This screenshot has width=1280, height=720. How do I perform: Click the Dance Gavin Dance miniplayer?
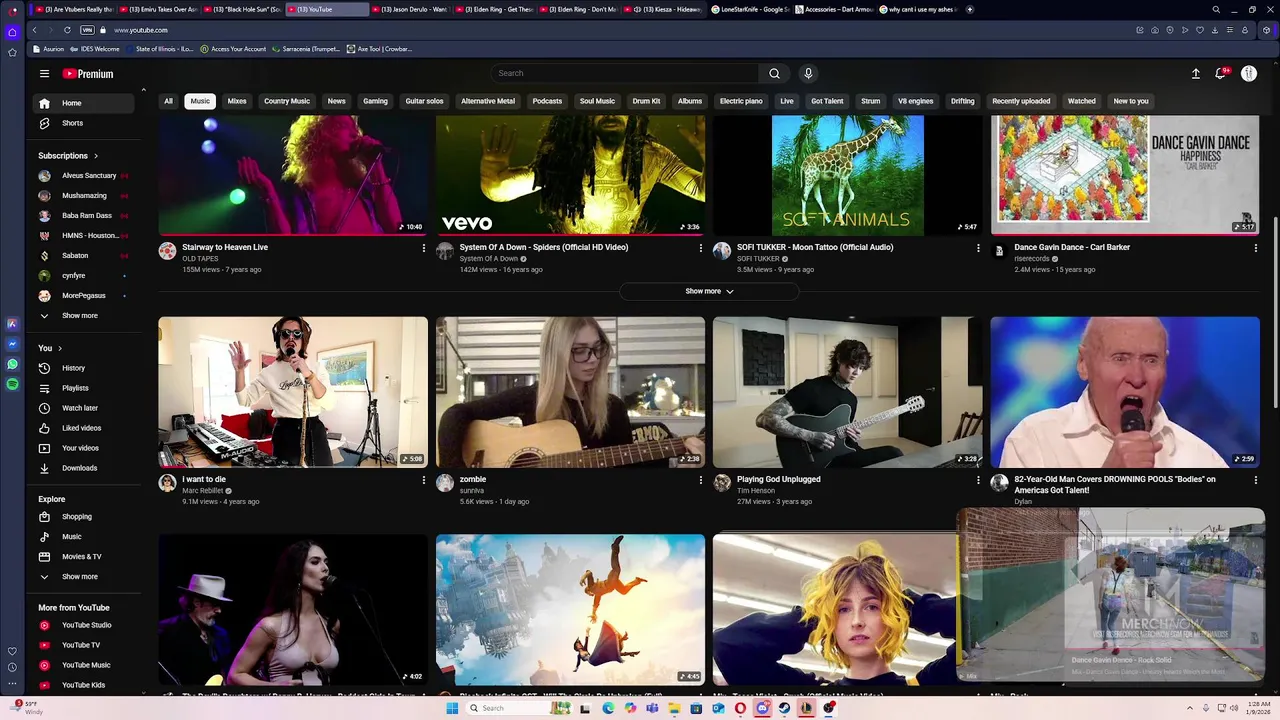1111,594
